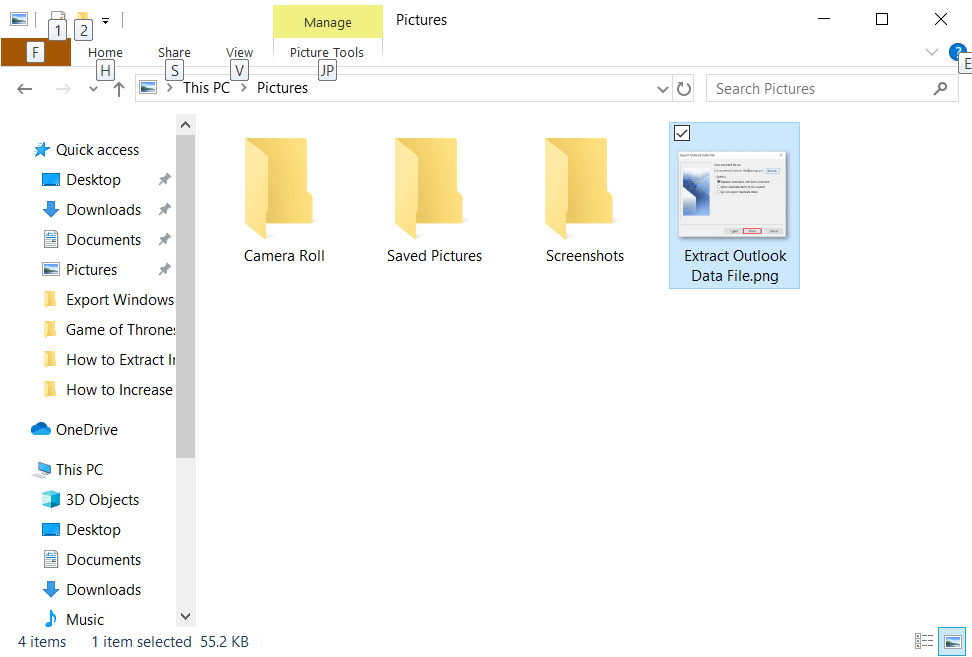Open the Export Windows folder shortcut

pos(108,300)
